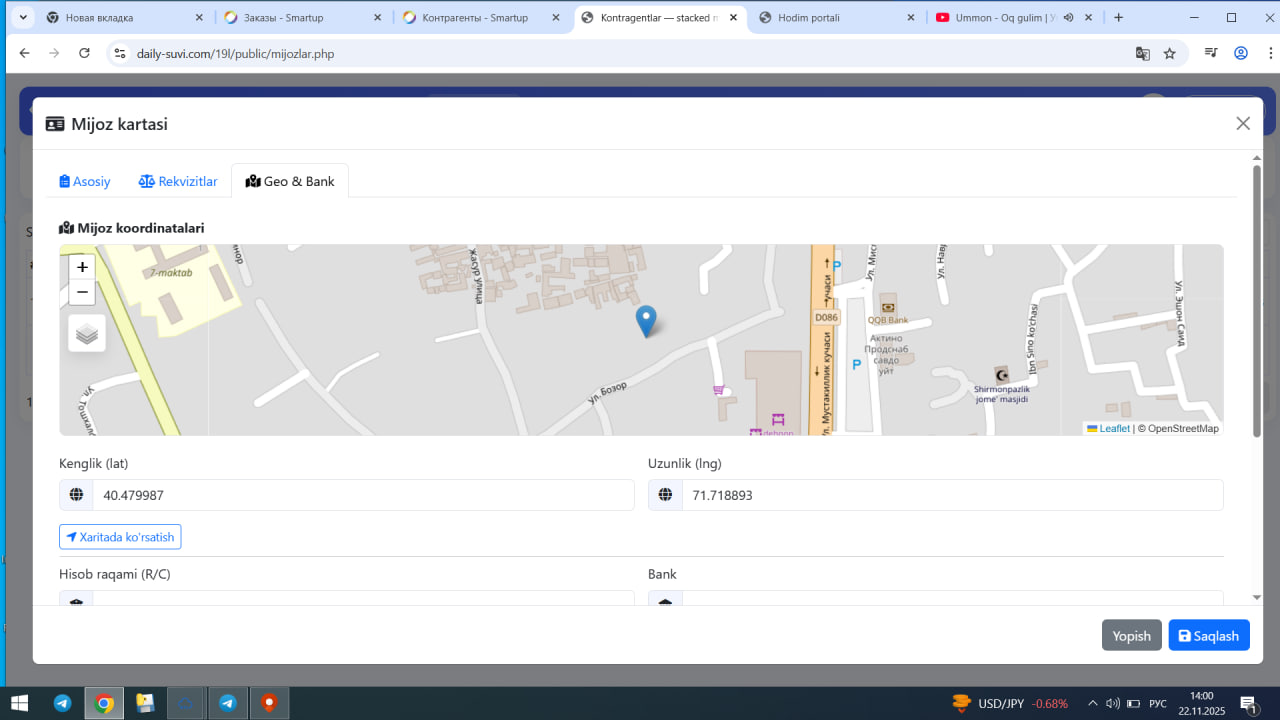Switch to the Rekvizitlar tab
This screenshot has height=720, width=1280.
[x=178, y=181]
